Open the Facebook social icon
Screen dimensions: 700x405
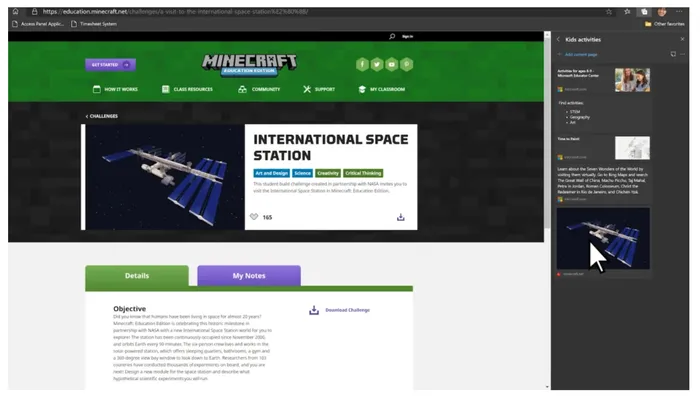click(362, 65)
